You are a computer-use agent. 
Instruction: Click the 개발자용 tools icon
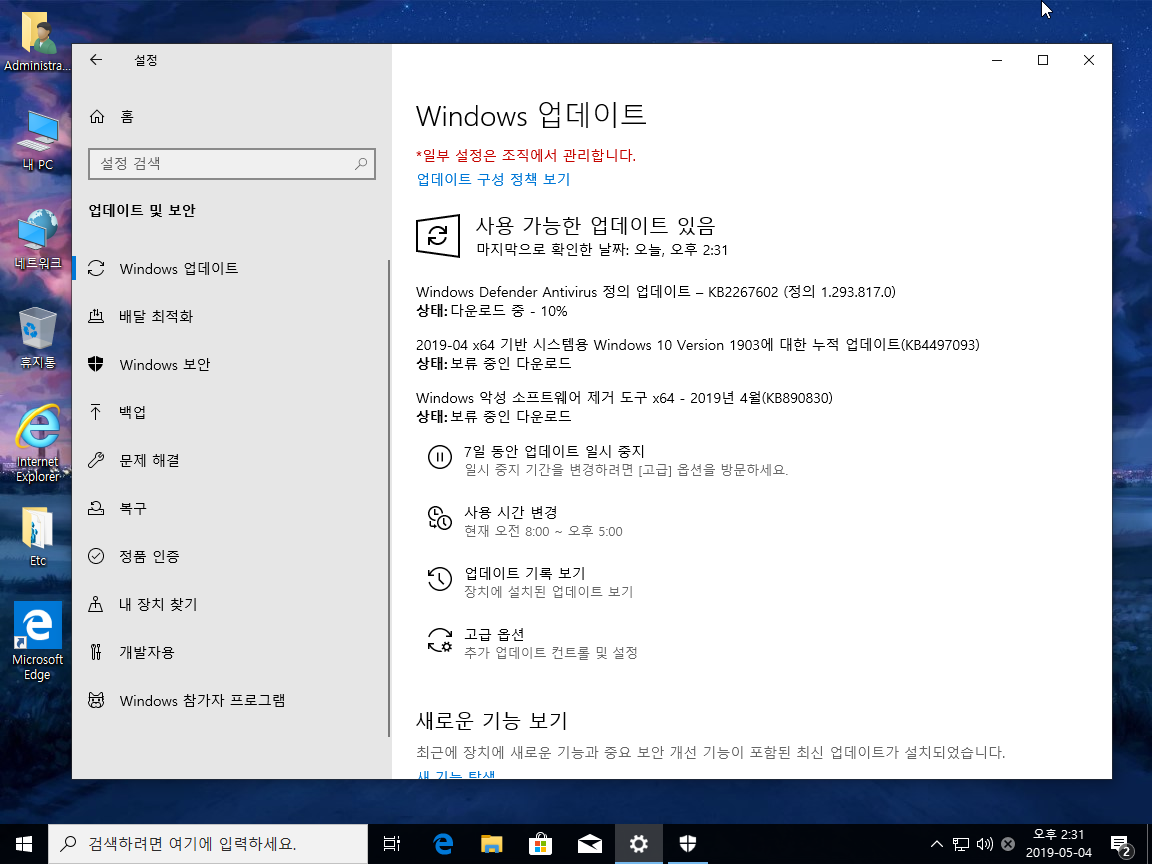click(96, 652)
